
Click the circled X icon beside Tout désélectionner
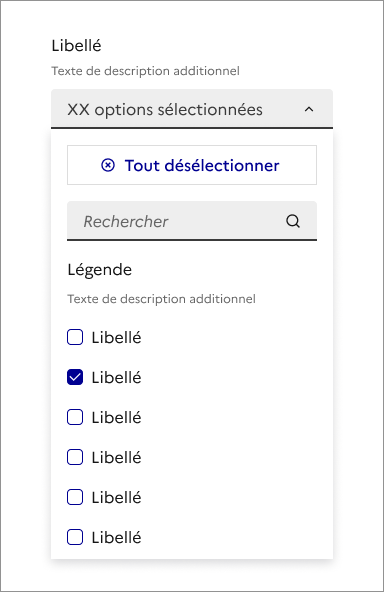click(x=108, y=165)
